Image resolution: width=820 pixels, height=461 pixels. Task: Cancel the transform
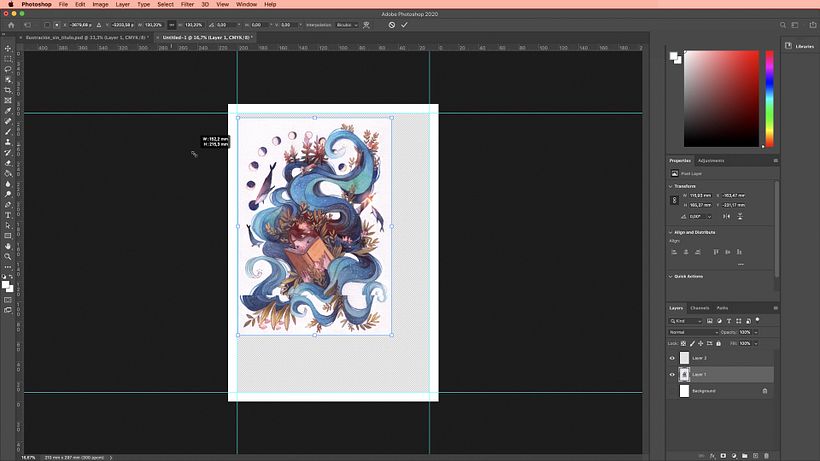click(x=392, y=25)
